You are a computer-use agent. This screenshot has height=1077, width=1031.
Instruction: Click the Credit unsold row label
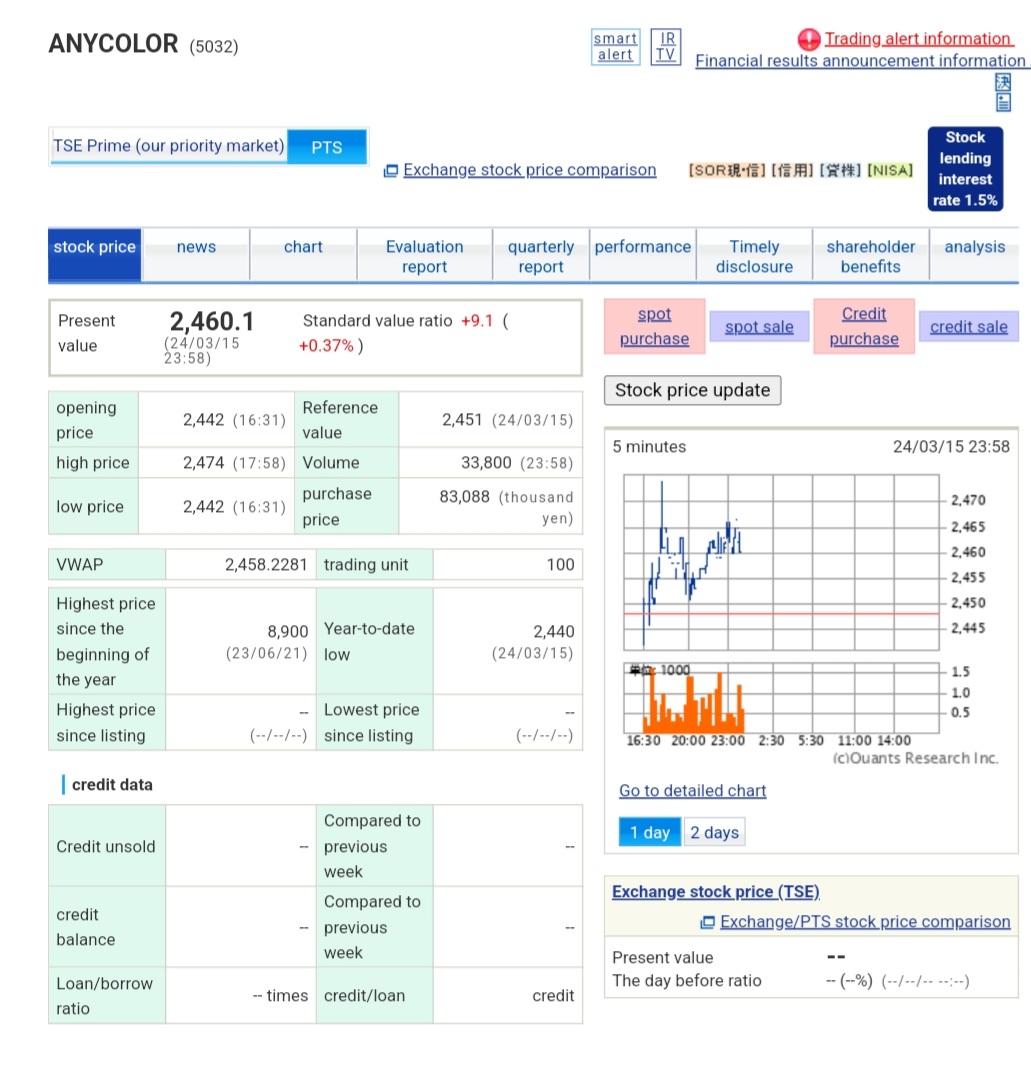(106, 846)
